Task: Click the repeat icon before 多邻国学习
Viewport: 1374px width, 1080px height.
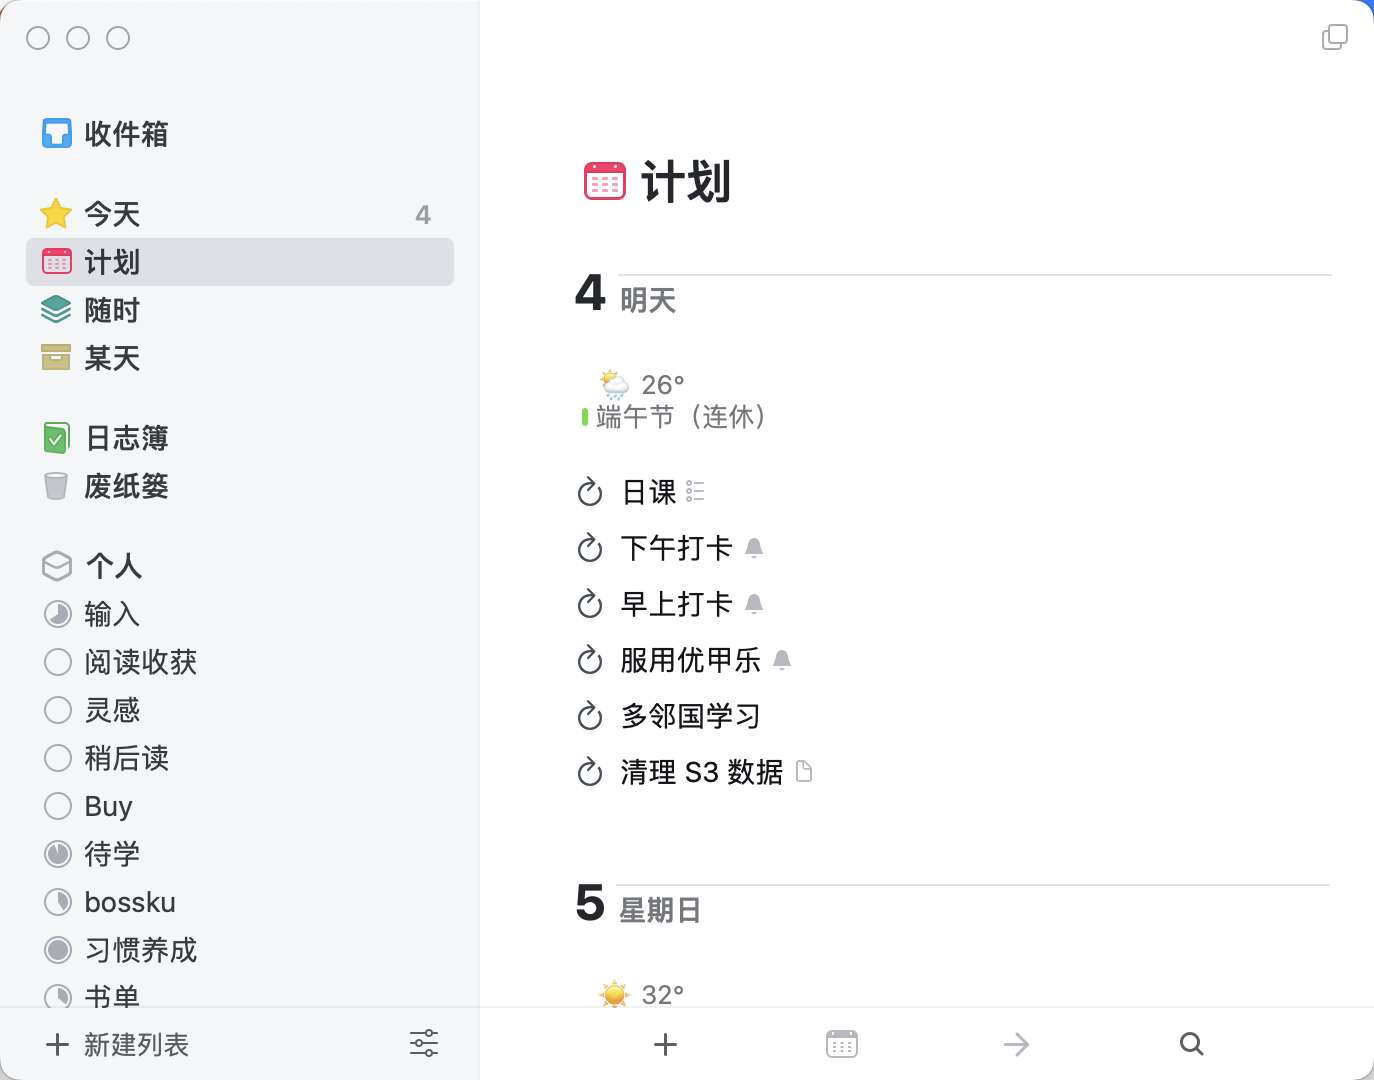Action: pyautogui.click(x=590, y=716)
